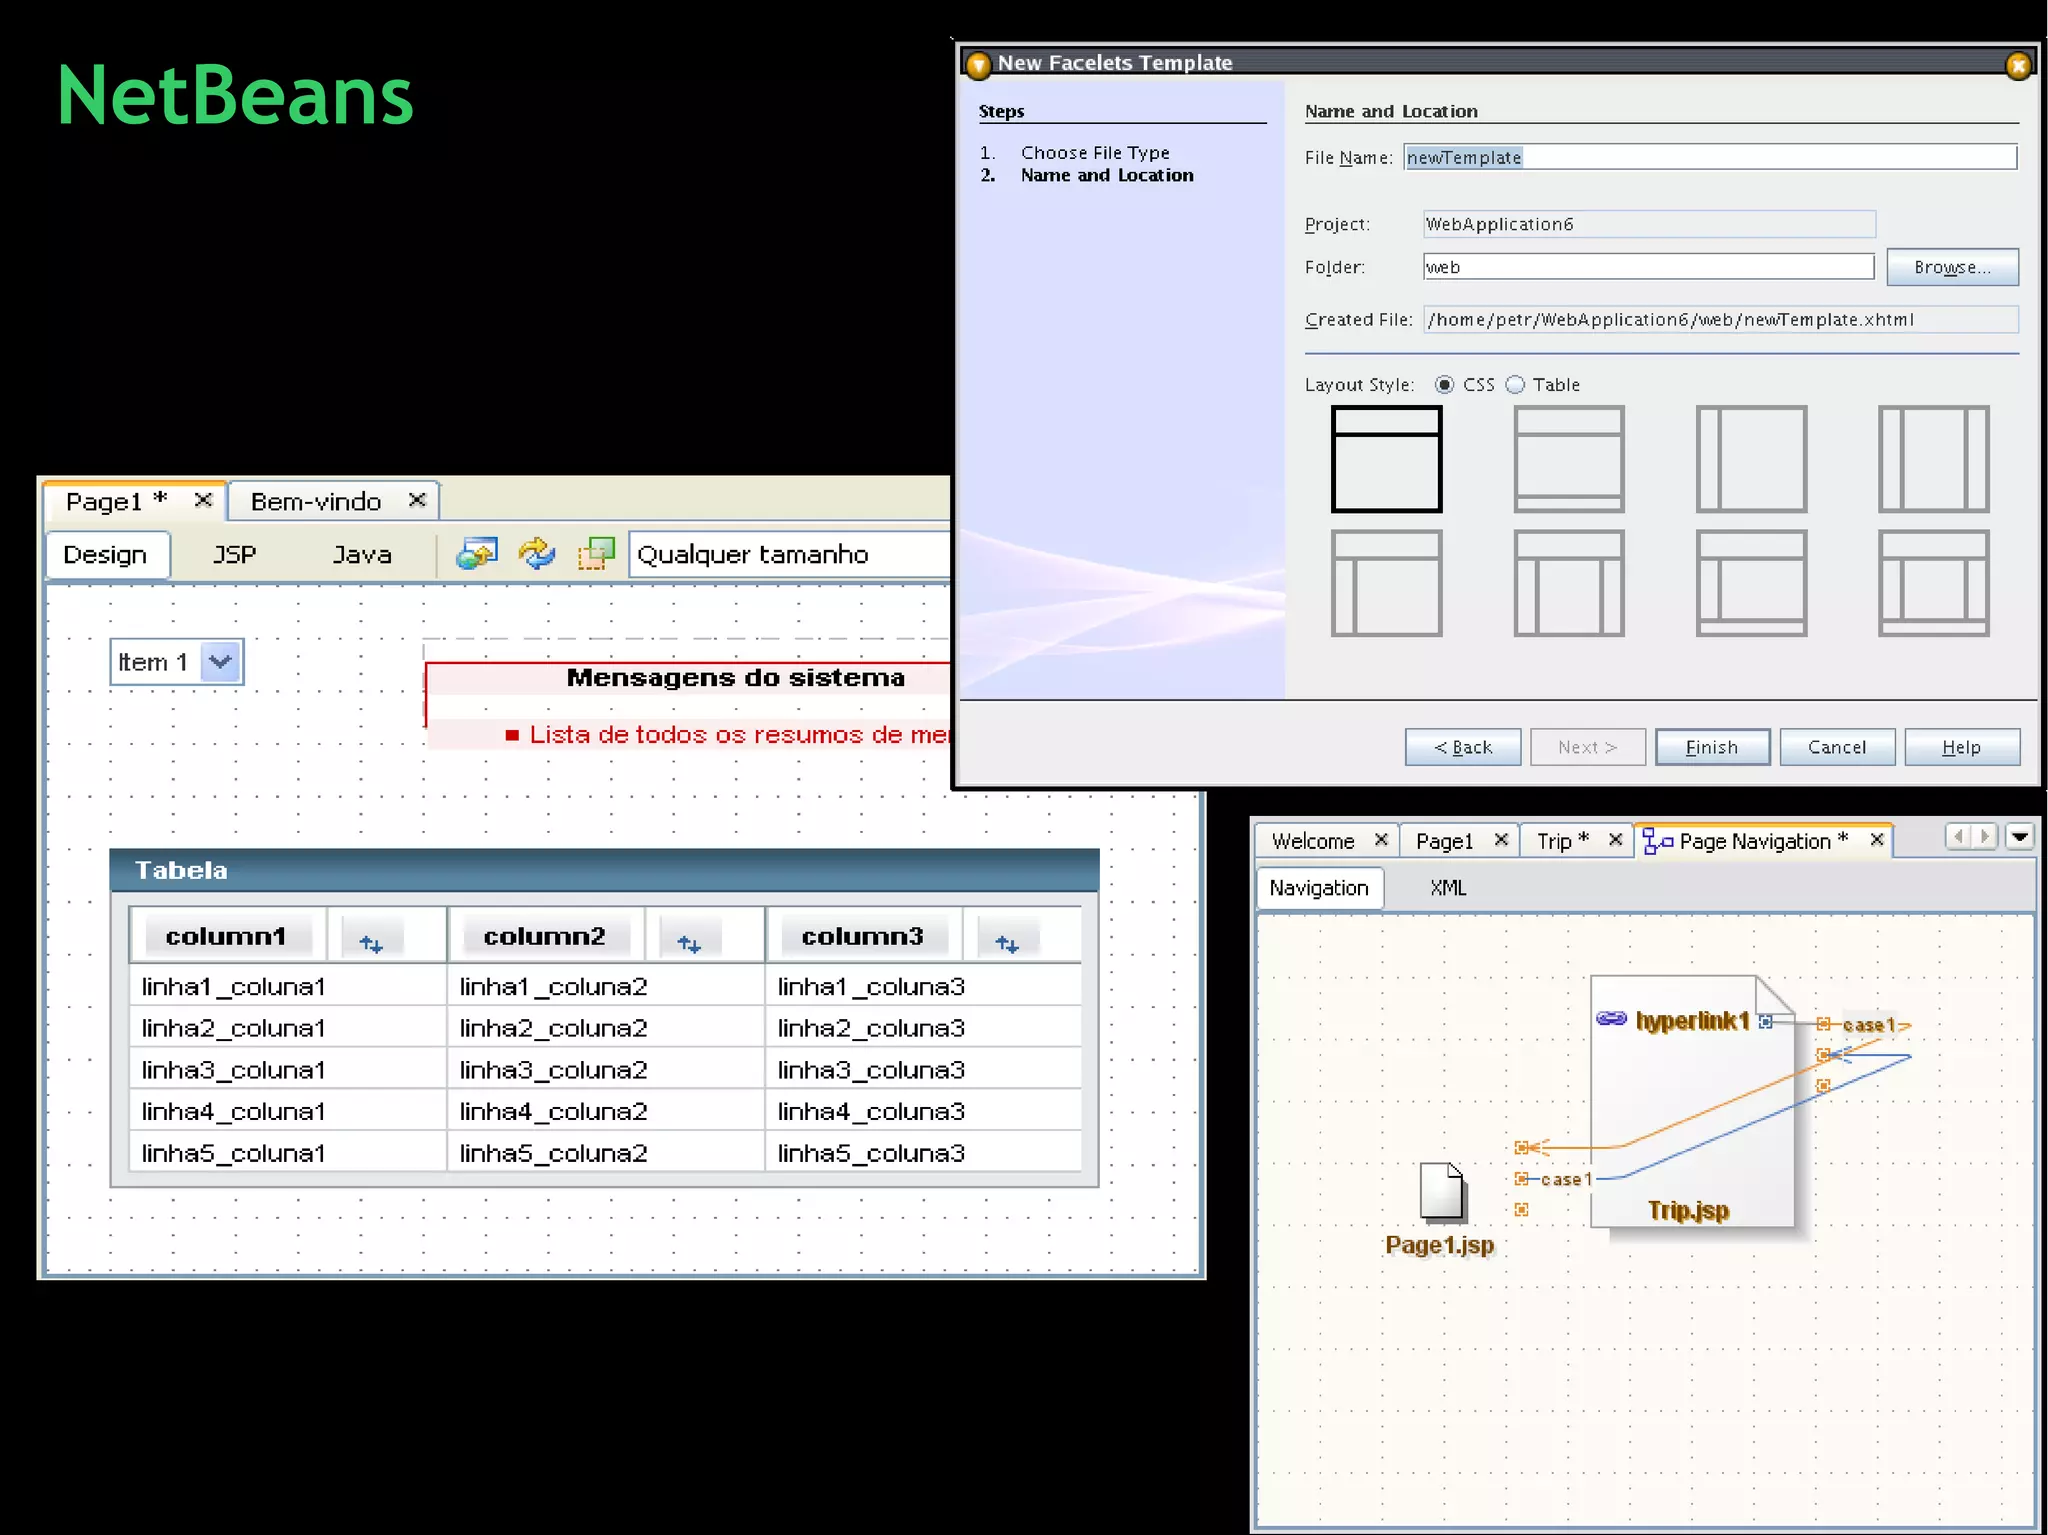Select the header and footer layout thumbnail

(1569, 459)
